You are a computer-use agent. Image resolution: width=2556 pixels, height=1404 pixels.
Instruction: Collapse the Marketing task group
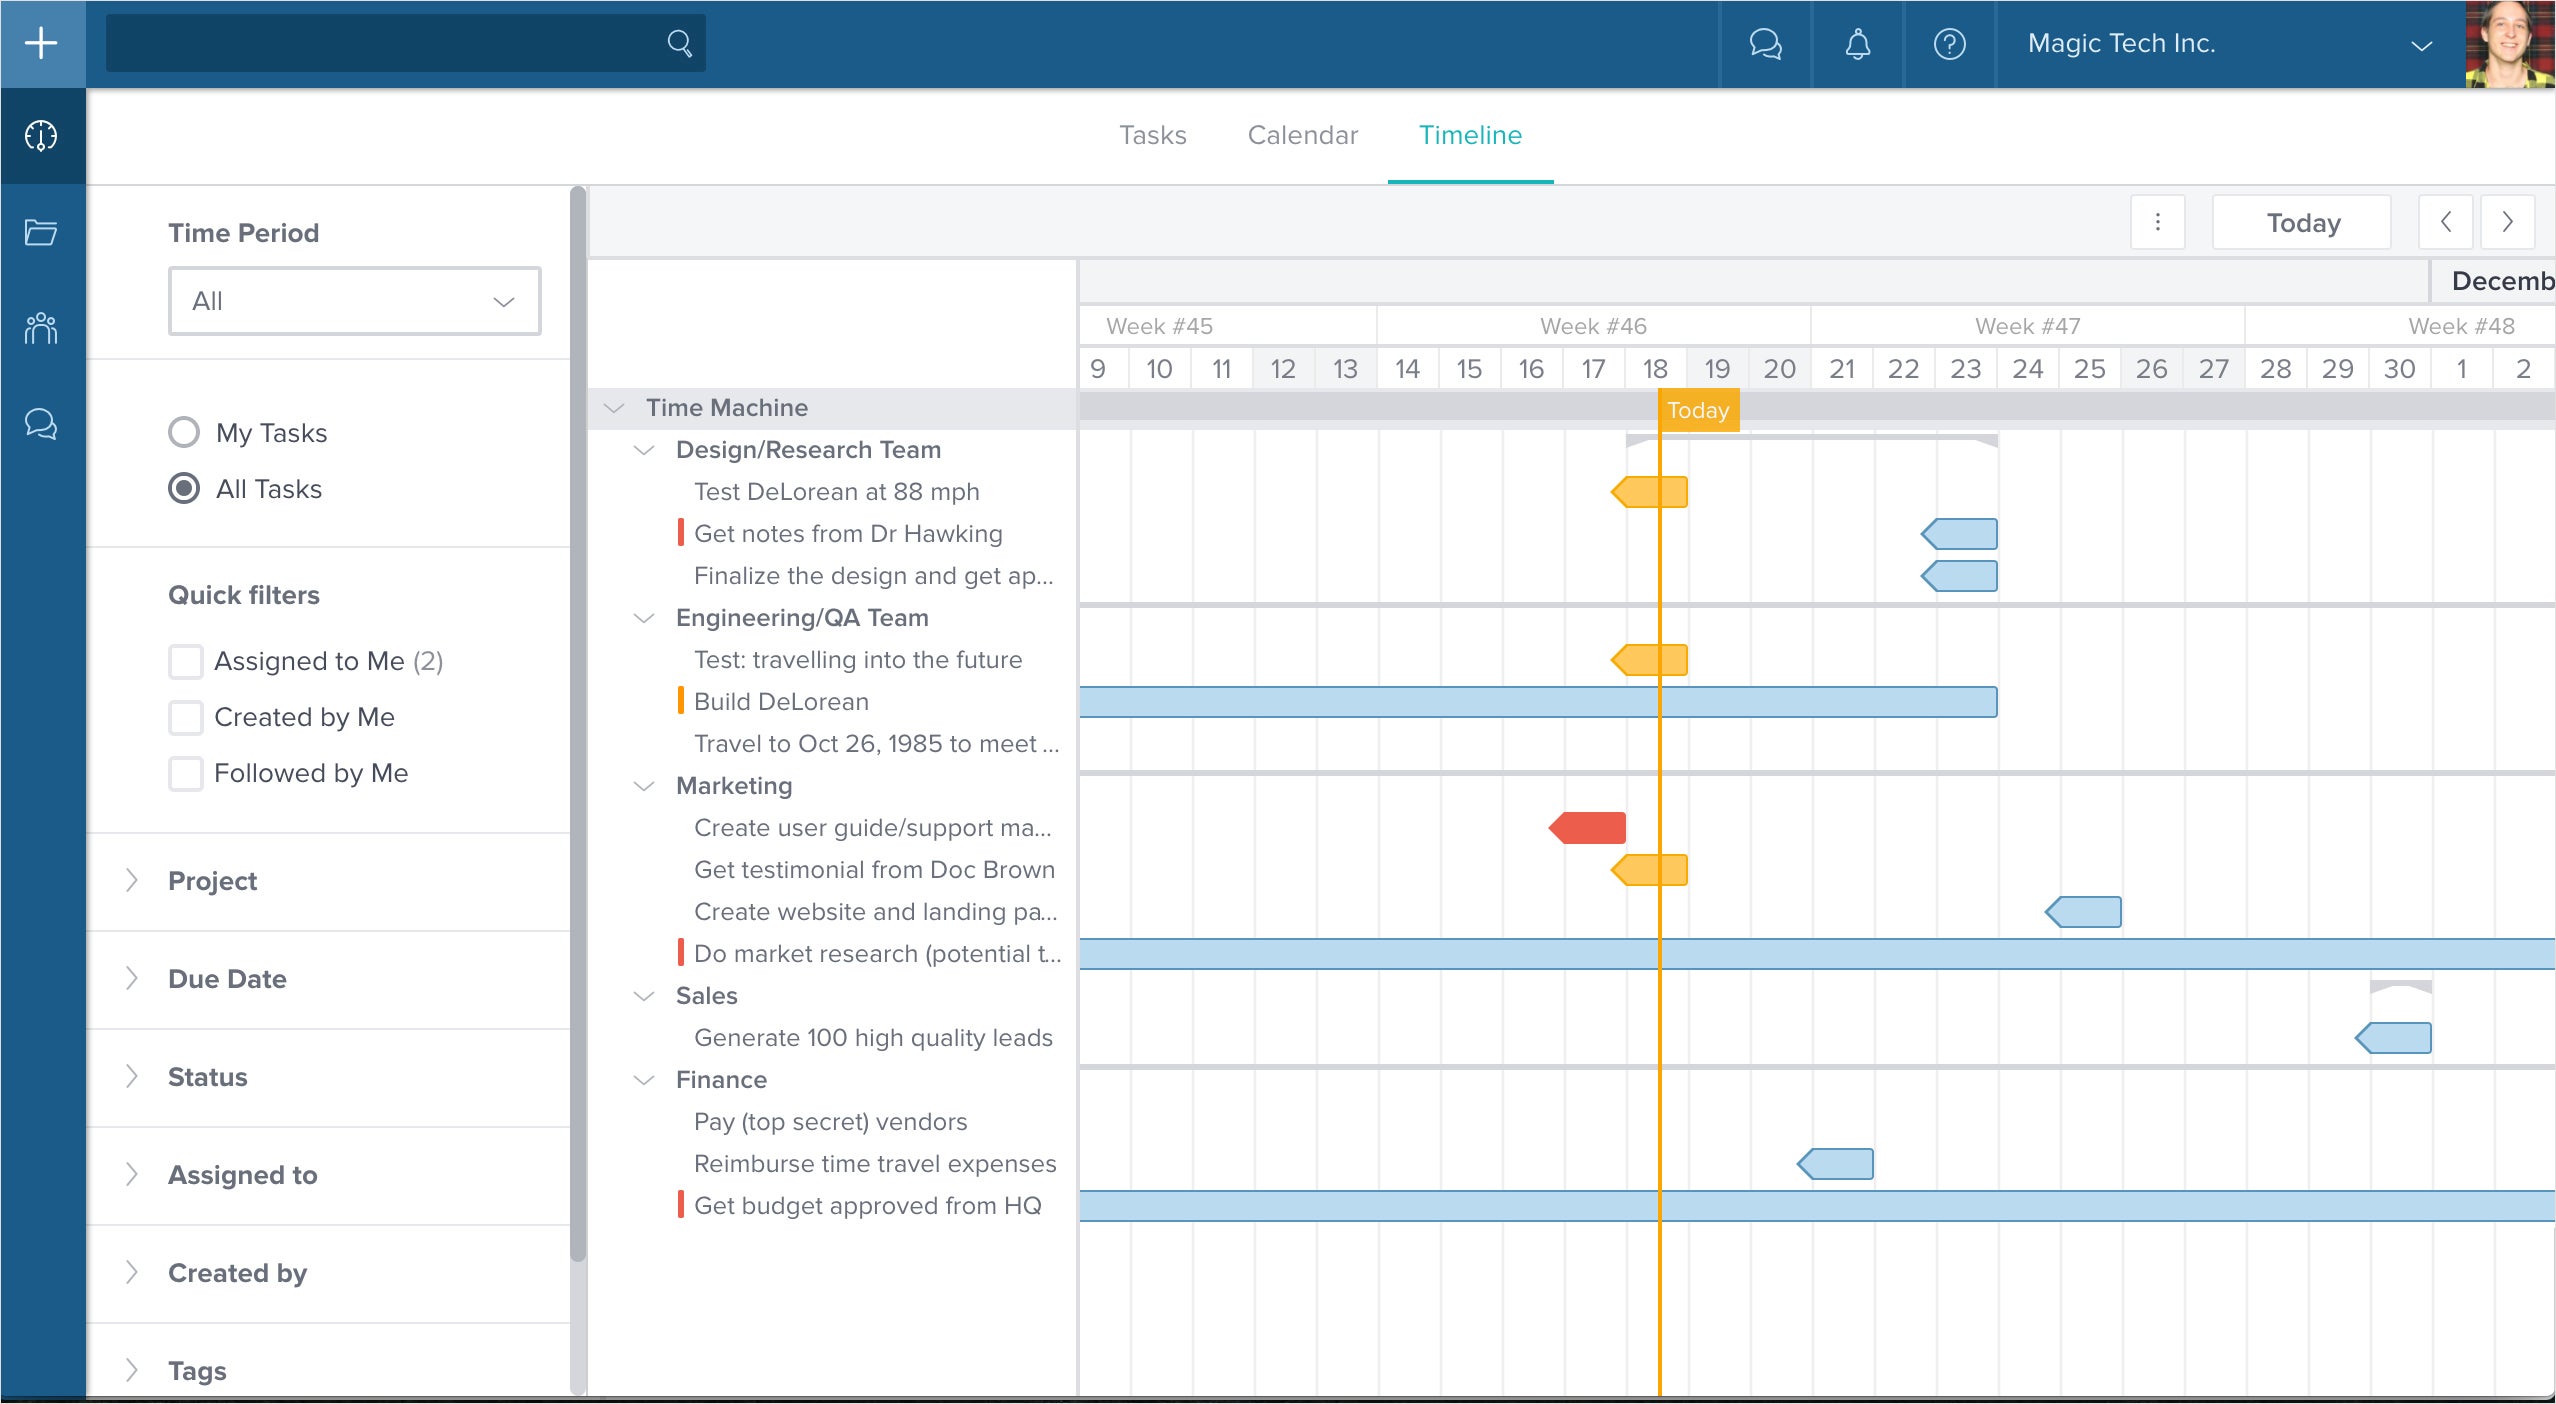coord(644,786)
